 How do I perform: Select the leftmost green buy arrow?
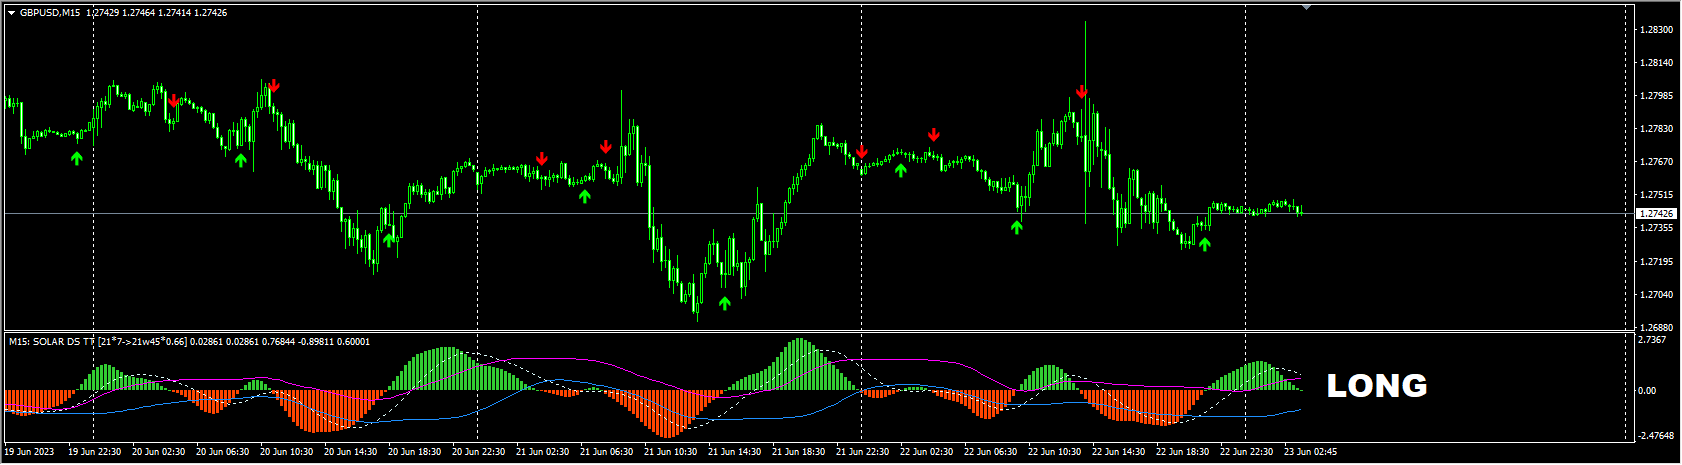pyautogui.click(x=77, y=158)
